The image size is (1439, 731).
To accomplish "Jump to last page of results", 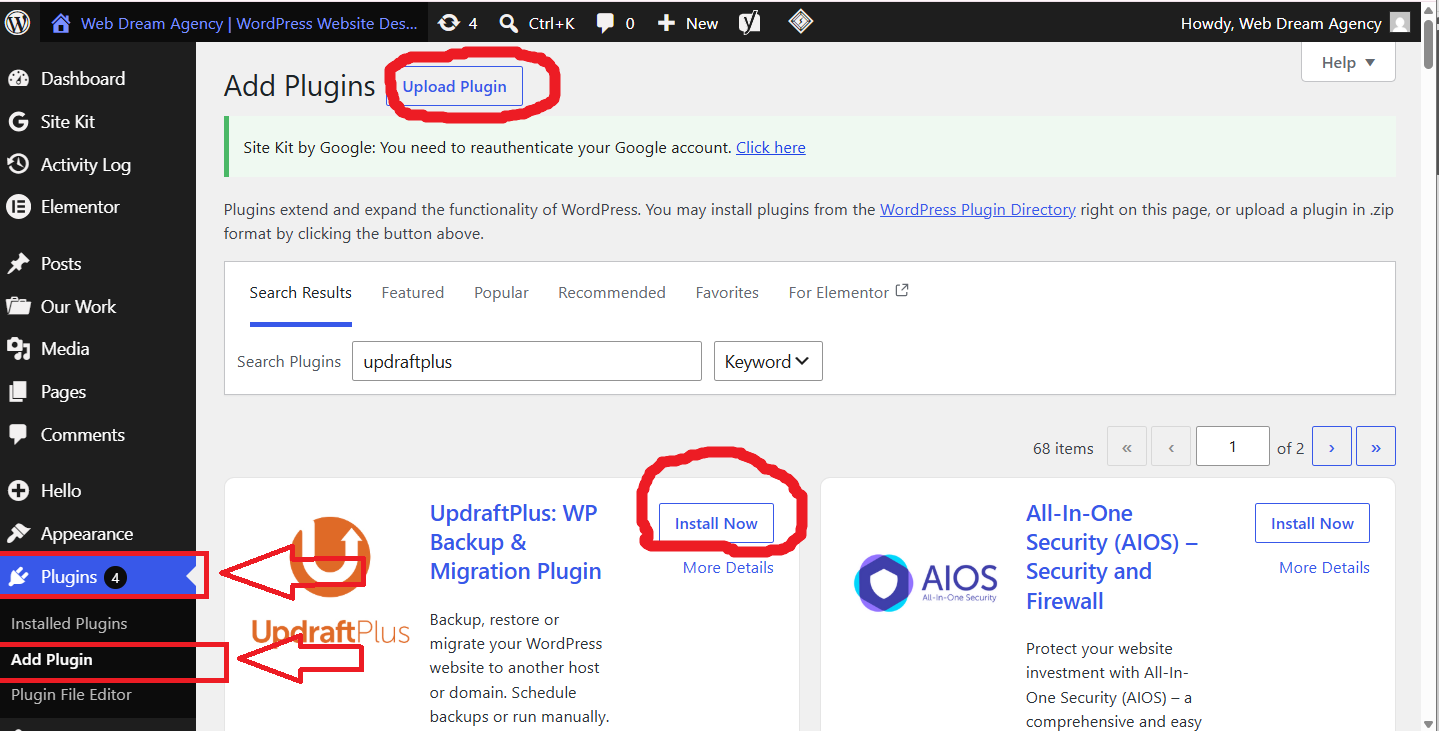I will [x=1376, y=447].
